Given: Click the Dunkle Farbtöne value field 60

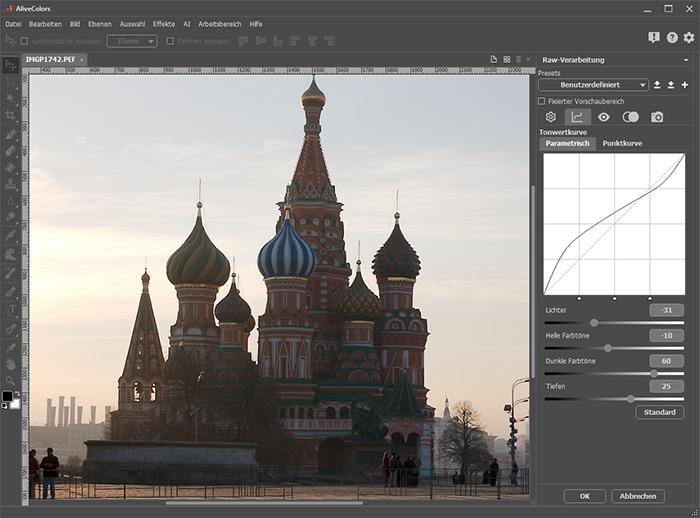Looking at the screenshot, I should (666, 361).
